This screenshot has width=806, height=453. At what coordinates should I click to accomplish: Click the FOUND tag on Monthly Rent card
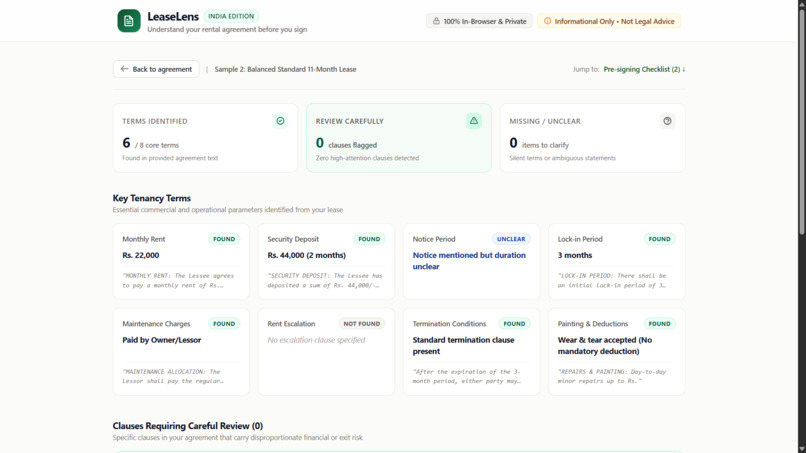pyautogui.click(x=224, y=239)
